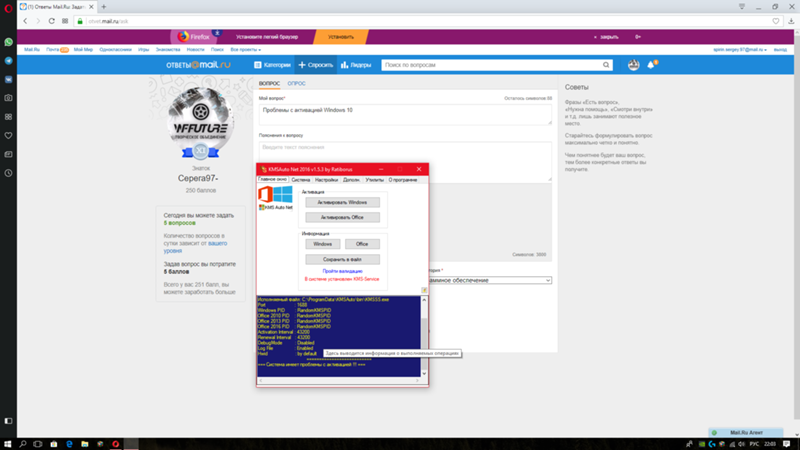800x450 pixels.
Task: Click the question details text area
Action: [405, 161]
